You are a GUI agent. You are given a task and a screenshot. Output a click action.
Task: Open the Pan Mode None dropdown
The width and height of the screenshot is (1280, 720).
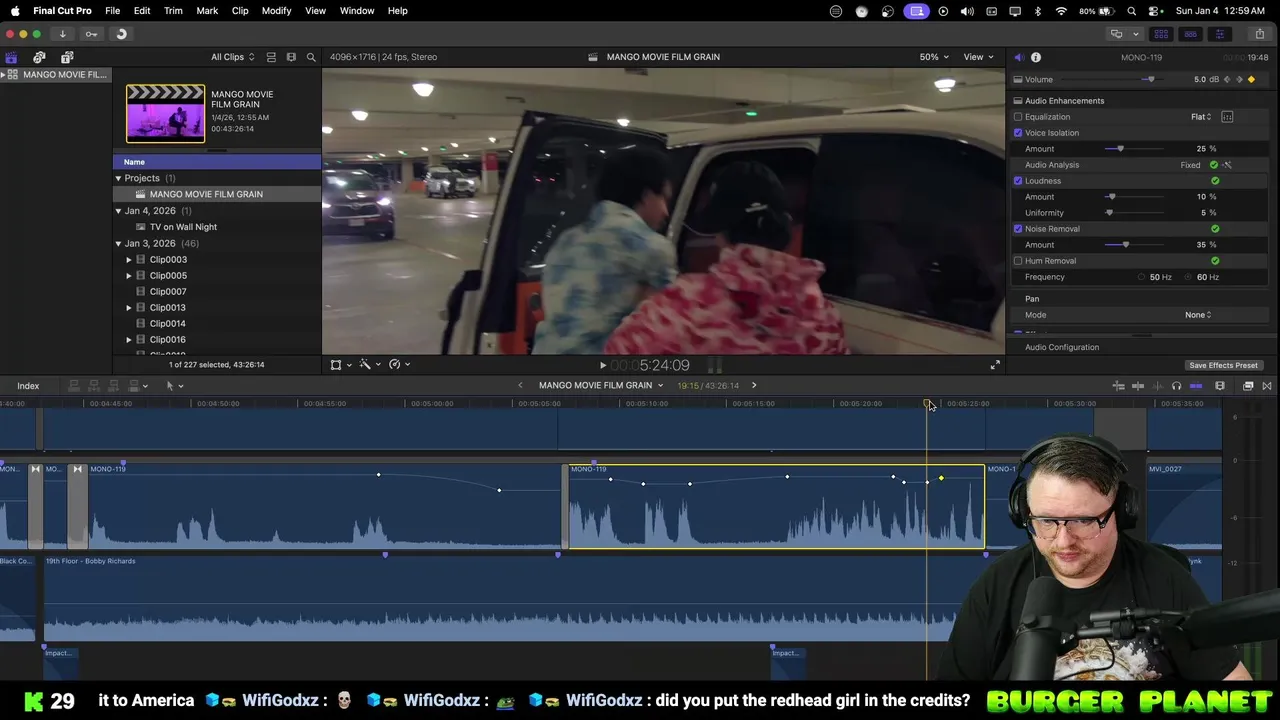coord(1198,315)
